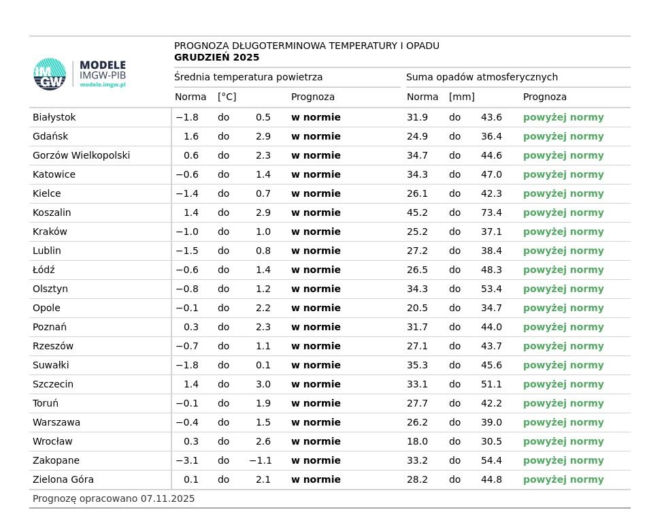
Task: Click the "w normie" forecast for Gdańsk
Action: point(315,136)
